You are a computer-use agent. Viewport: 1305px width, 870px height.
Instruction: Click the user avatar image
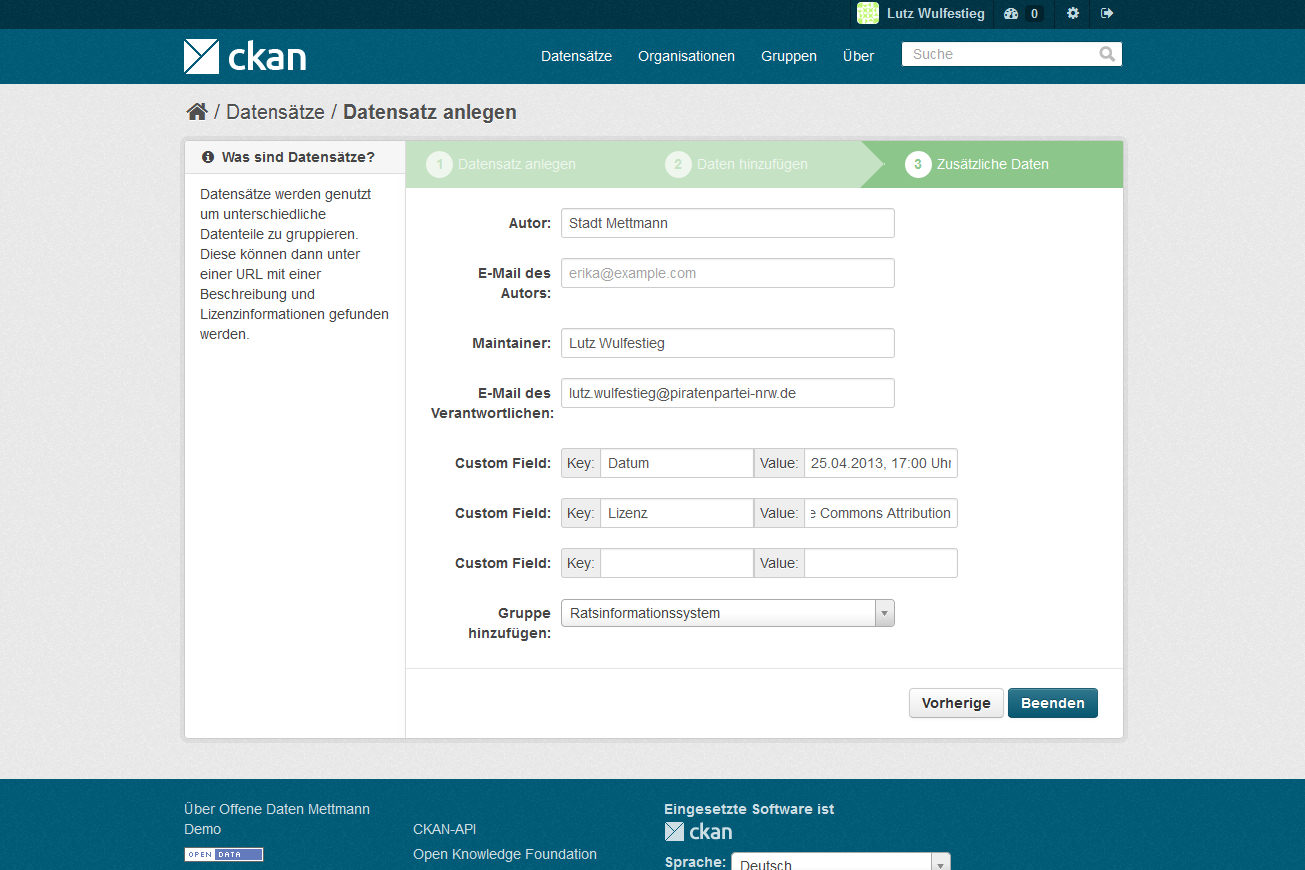click(868, 14)
